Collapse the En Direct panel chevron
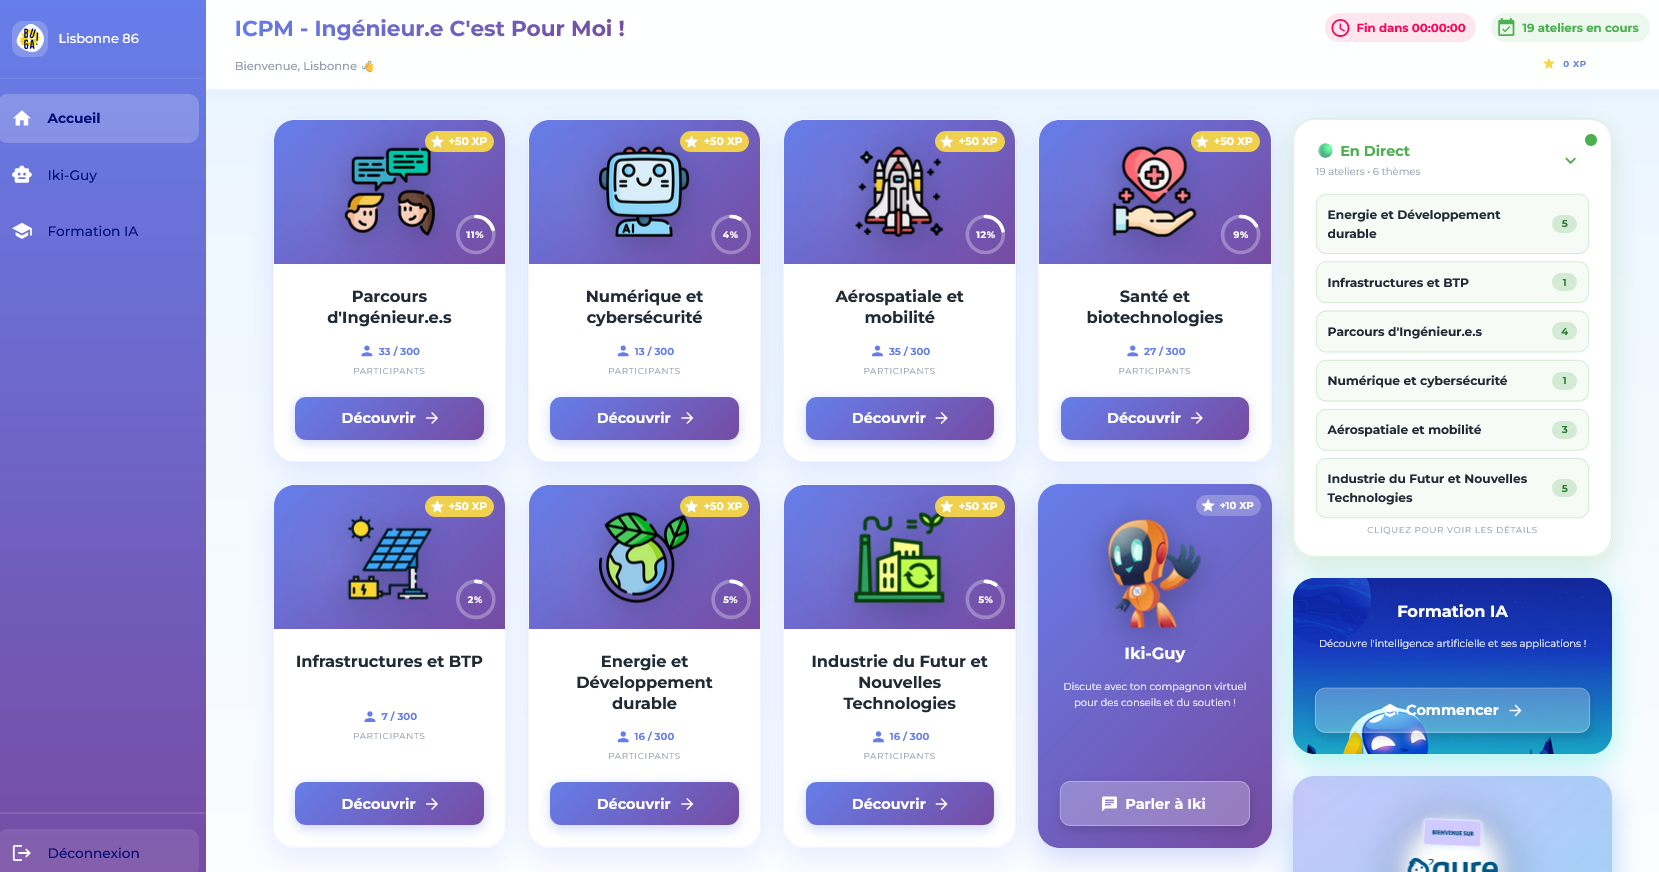 coord(1570,161)
